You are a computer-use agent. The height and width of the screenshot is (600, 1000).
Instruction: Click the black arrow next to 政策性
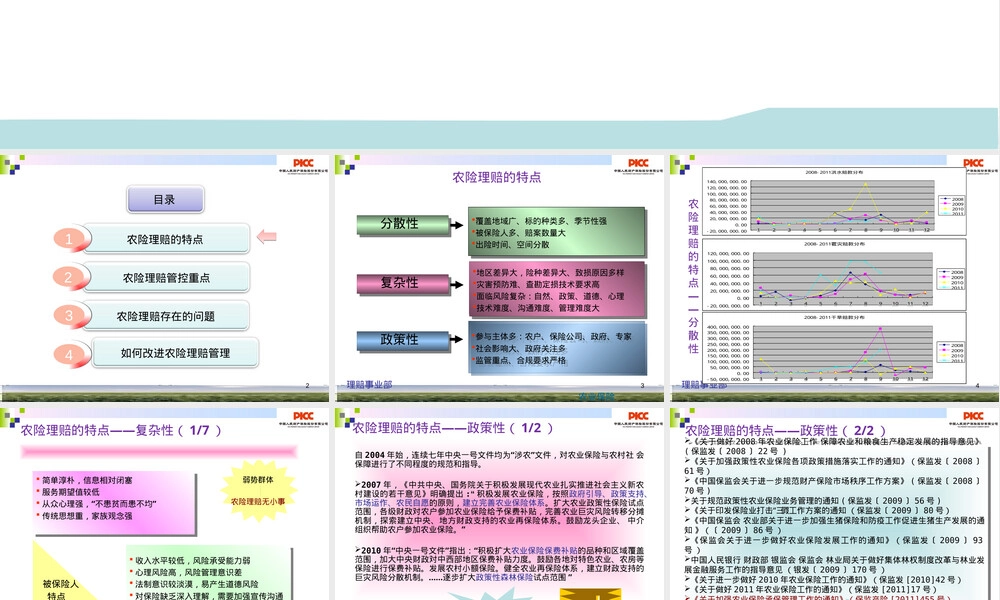pos(456,339)
